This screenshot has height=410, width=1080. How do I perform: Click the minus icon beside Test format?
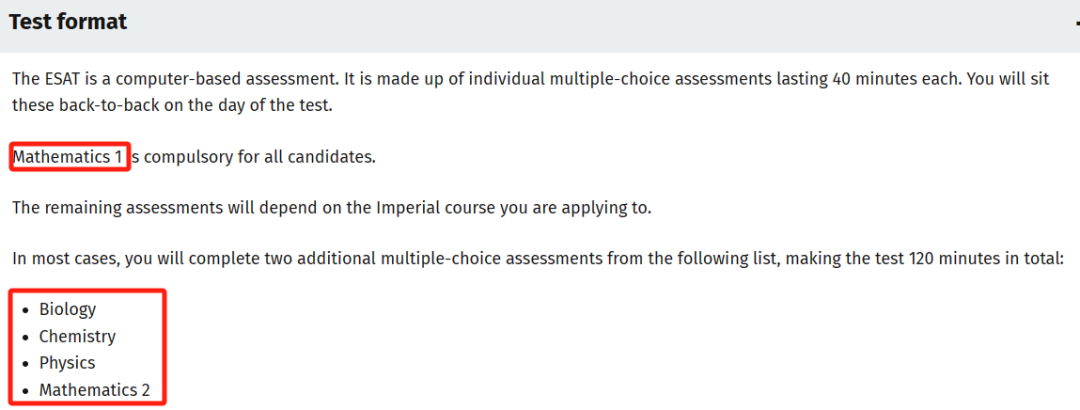[1077, 24]
